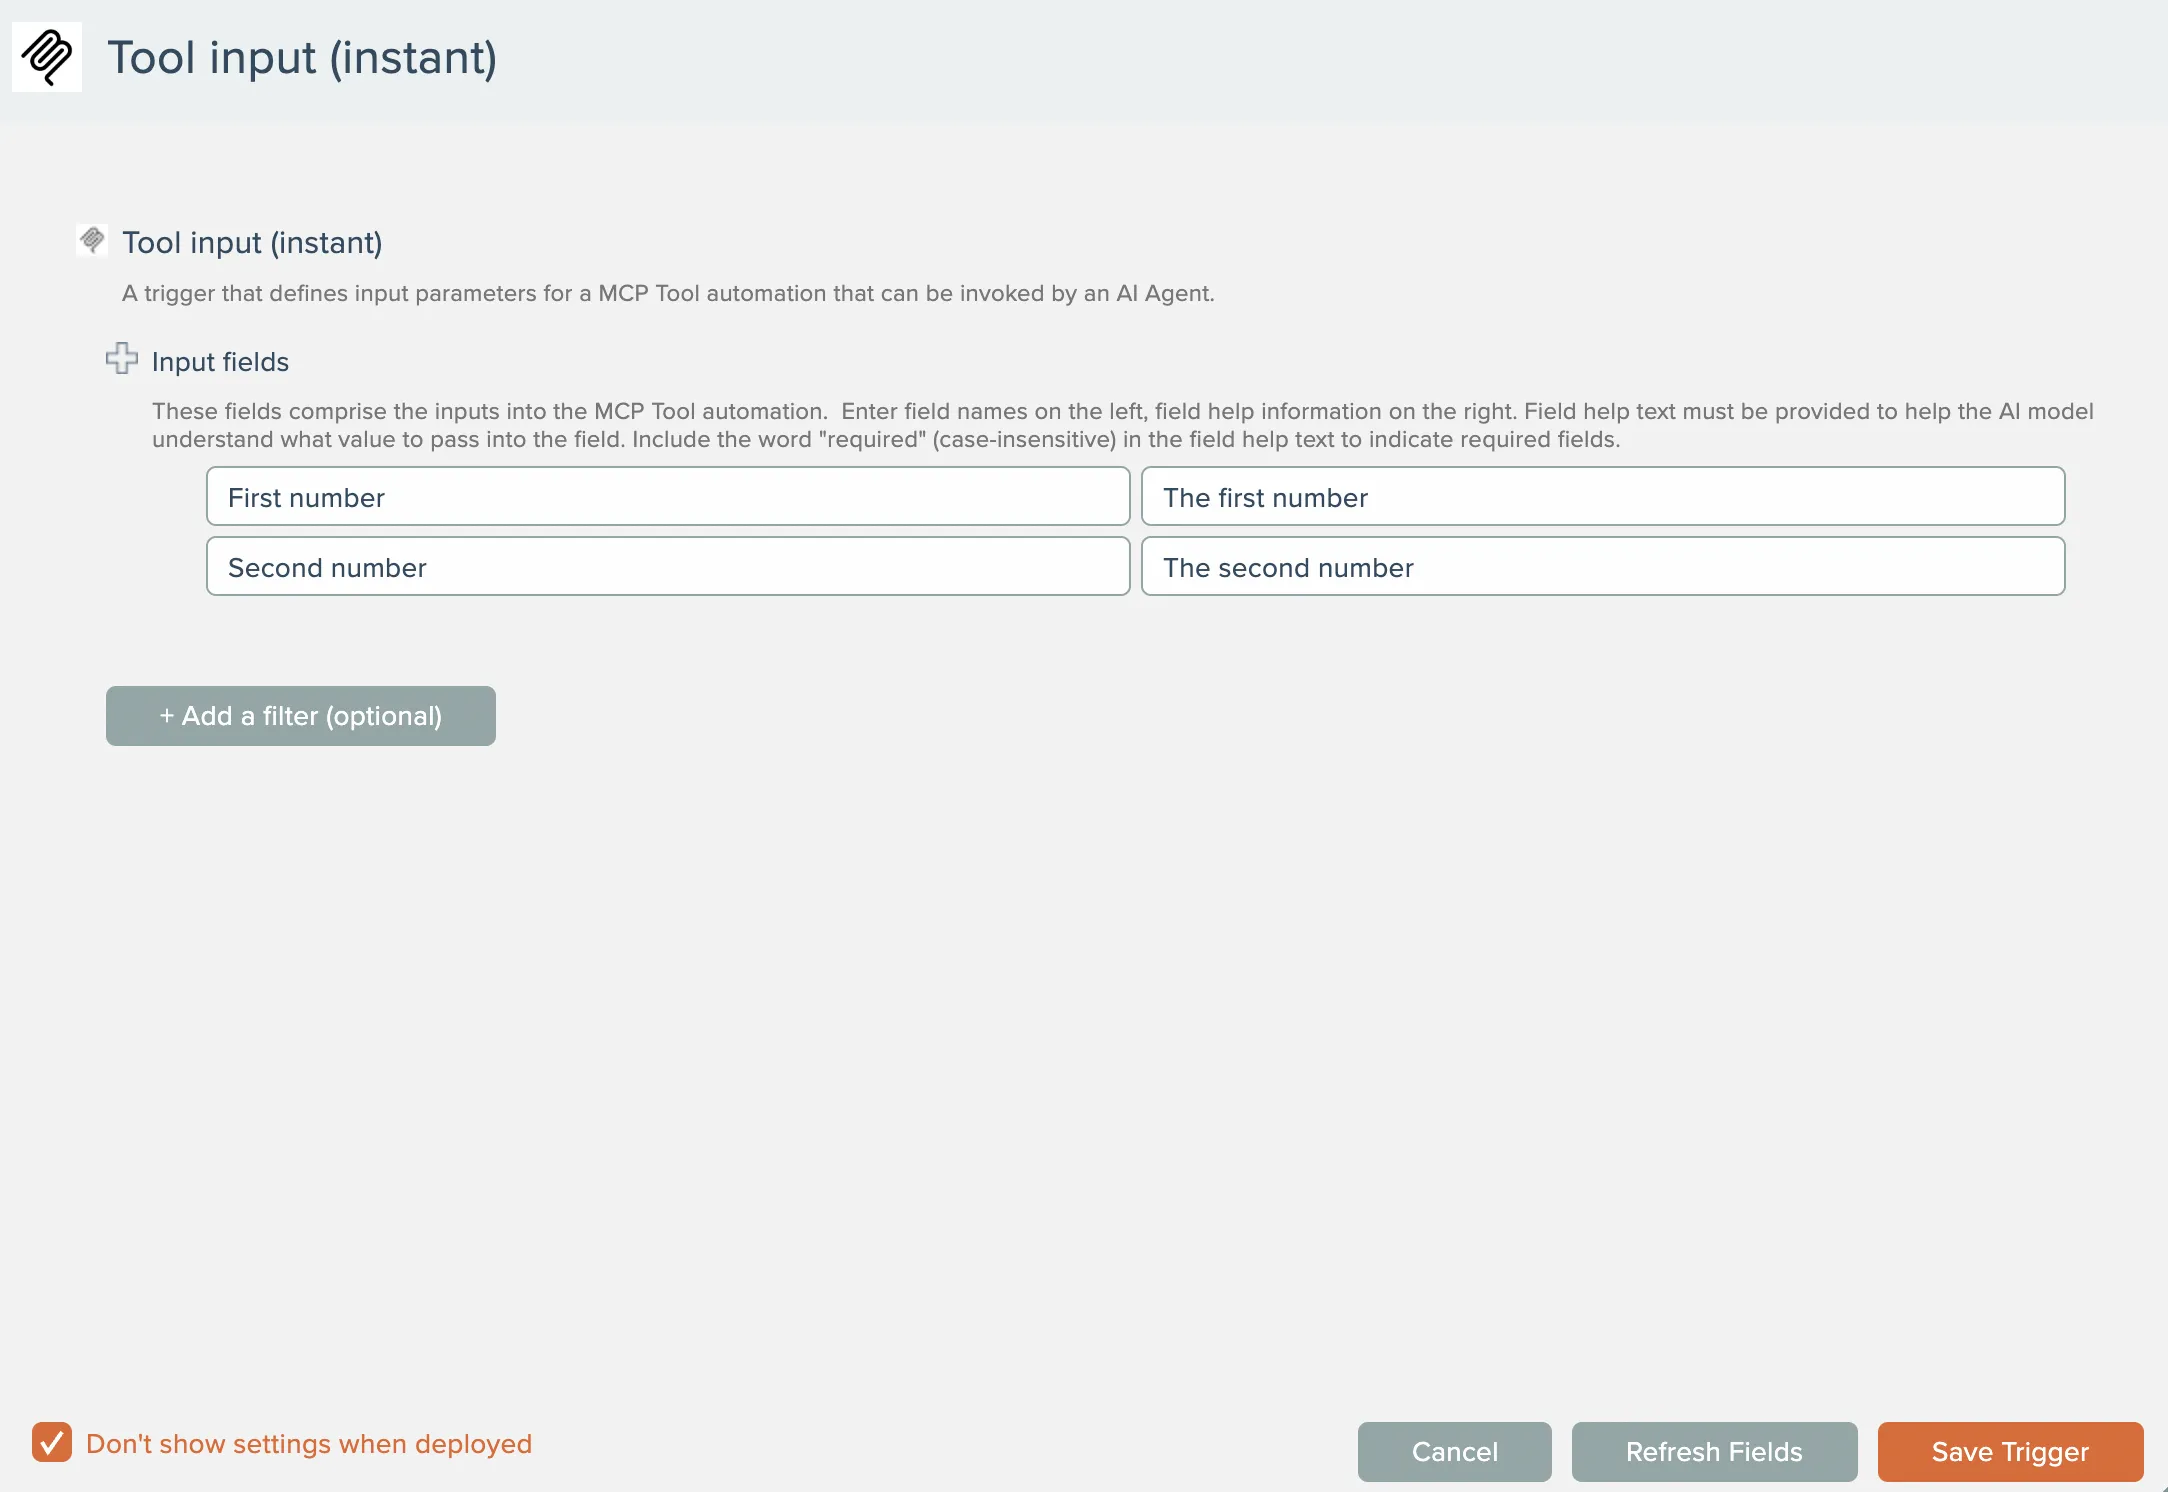The height and width of the screenshot is (1492, 2168).
Task: Click the large Tool input (instant) header title
Action: [x=302, y=58]
